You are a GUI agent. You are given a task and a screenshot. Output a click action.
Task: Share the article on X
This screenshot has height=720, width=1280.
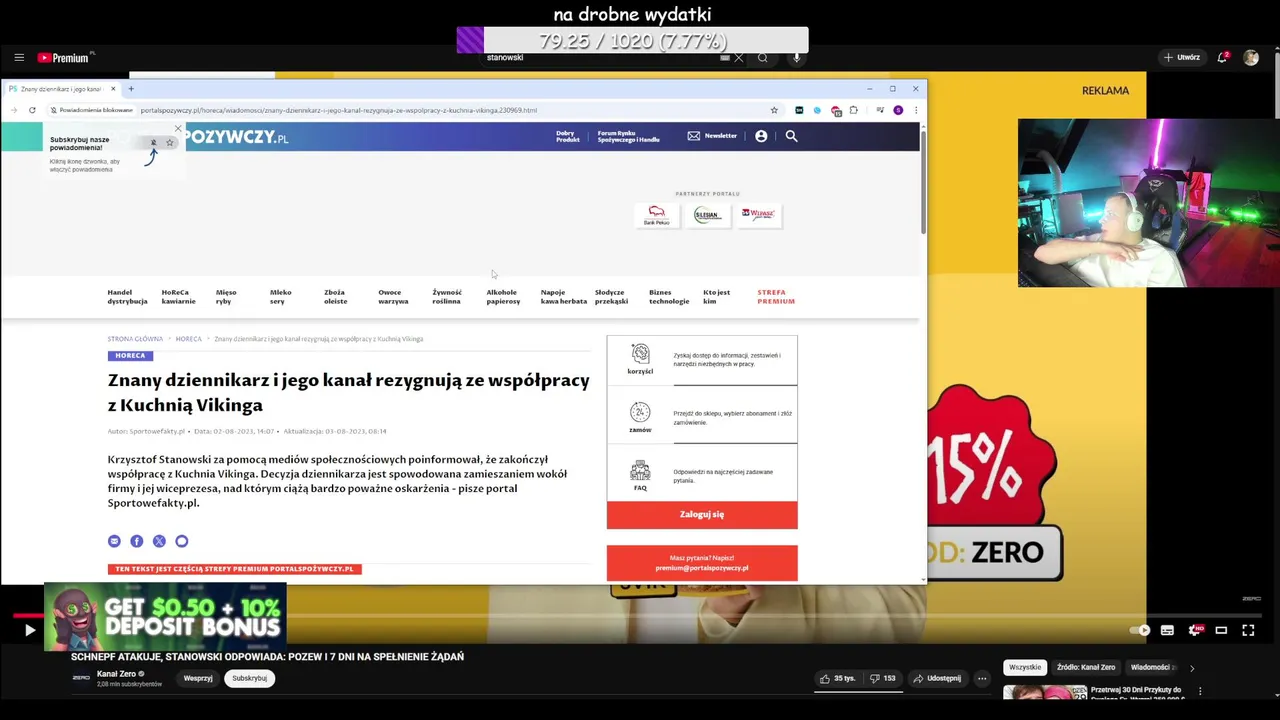click(x=159, y=541)
